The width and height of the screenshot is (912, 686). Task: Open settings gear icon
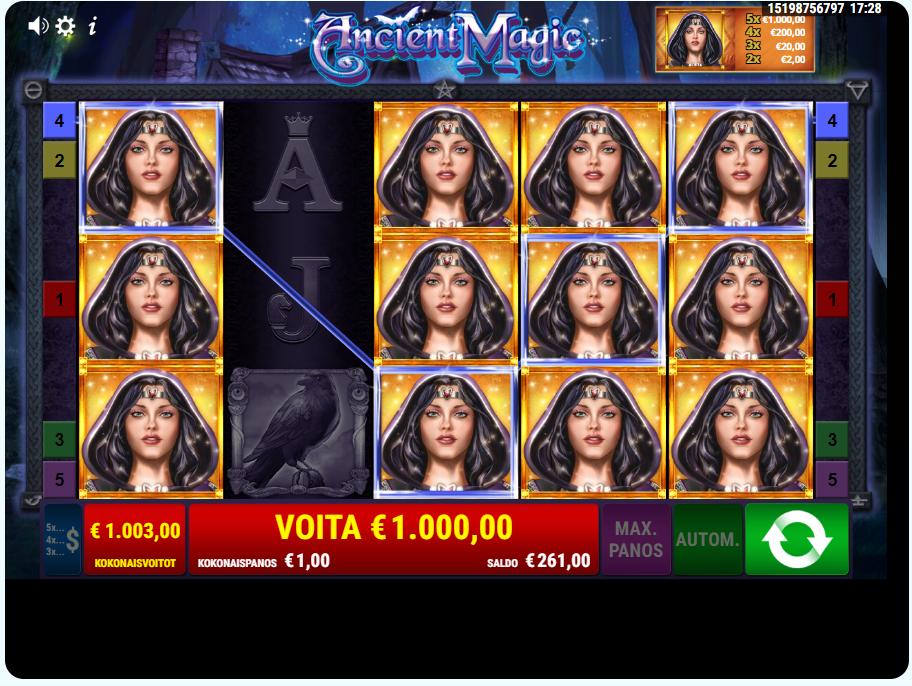point(65,26)
